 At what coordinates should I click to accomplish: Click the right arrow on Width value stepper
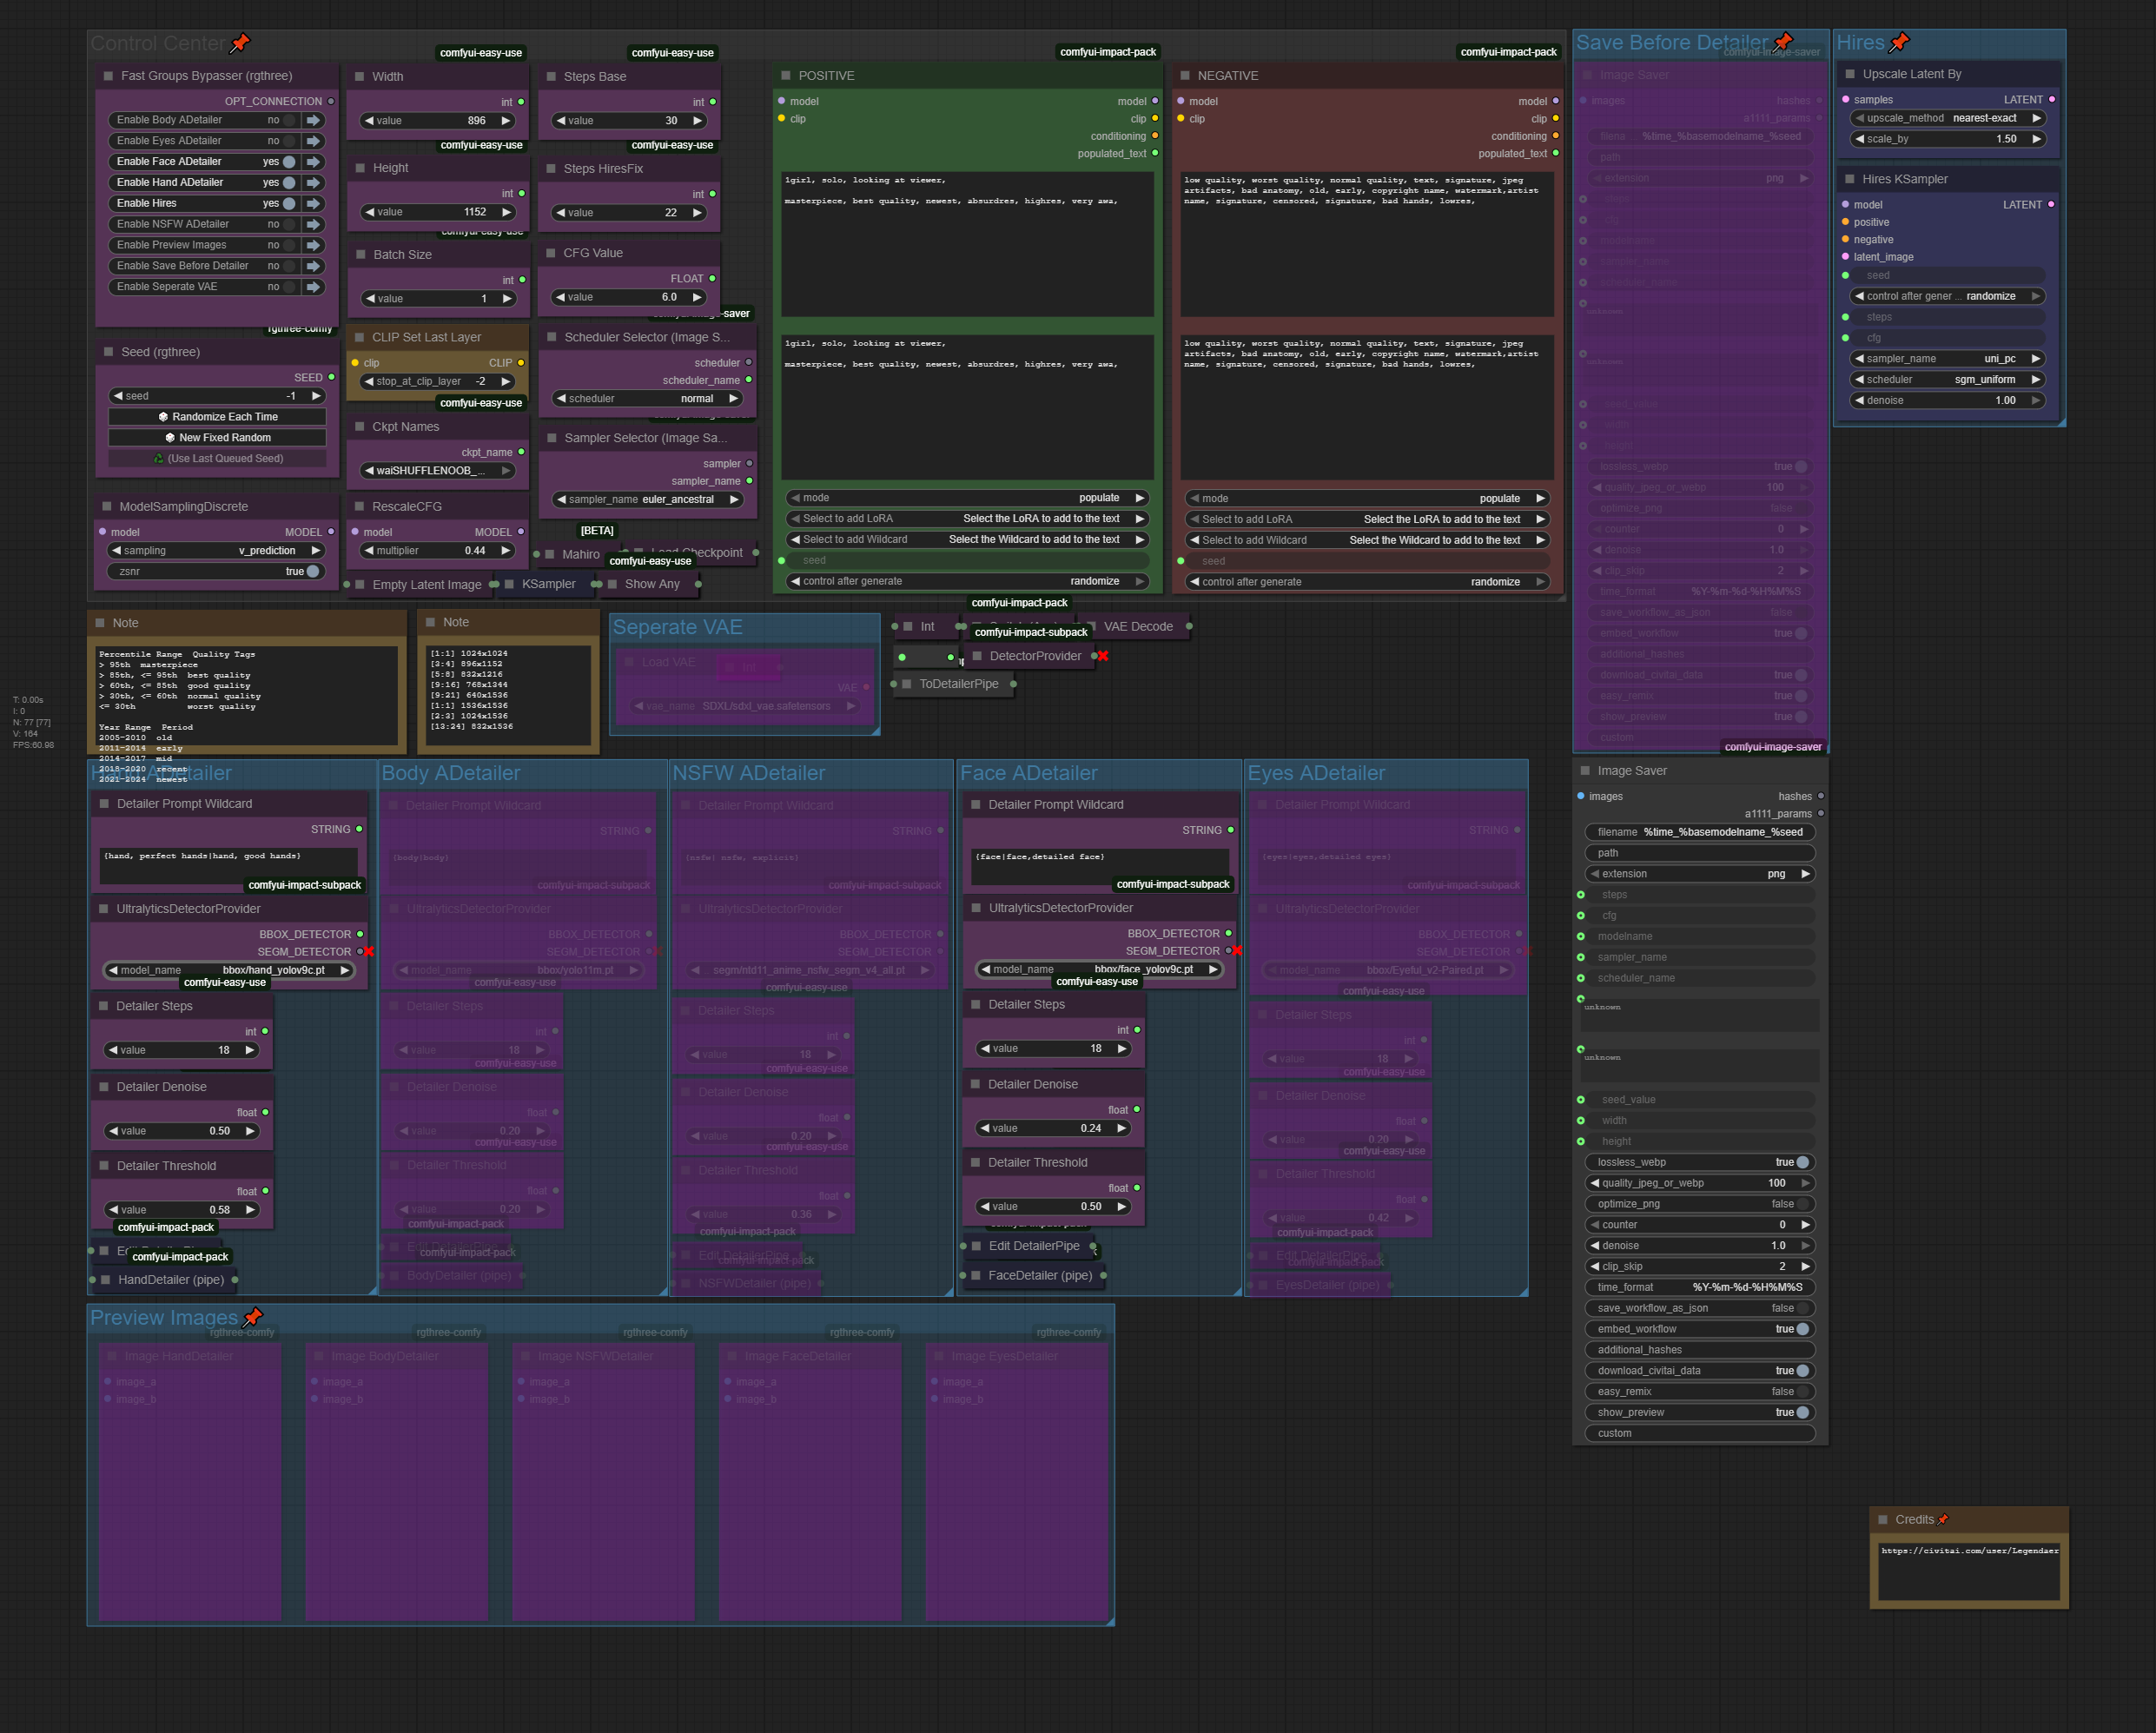506,121
